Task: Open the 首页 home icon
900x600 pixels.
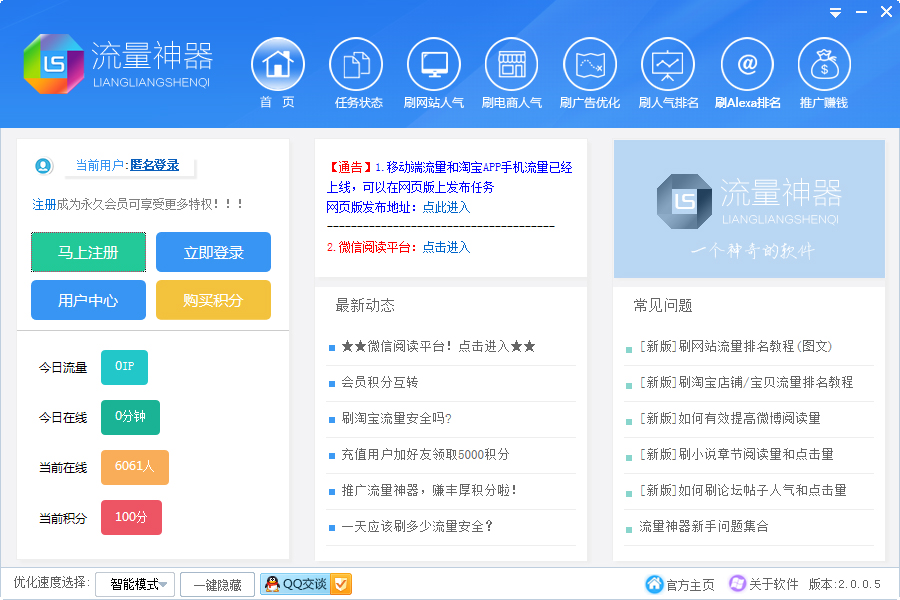Action: pos(277,65)
